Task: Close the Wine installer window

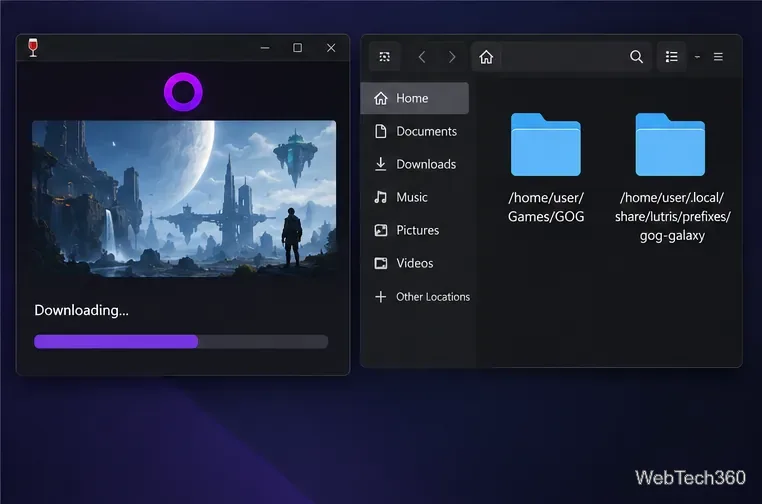Action: (x=331, y=48)
